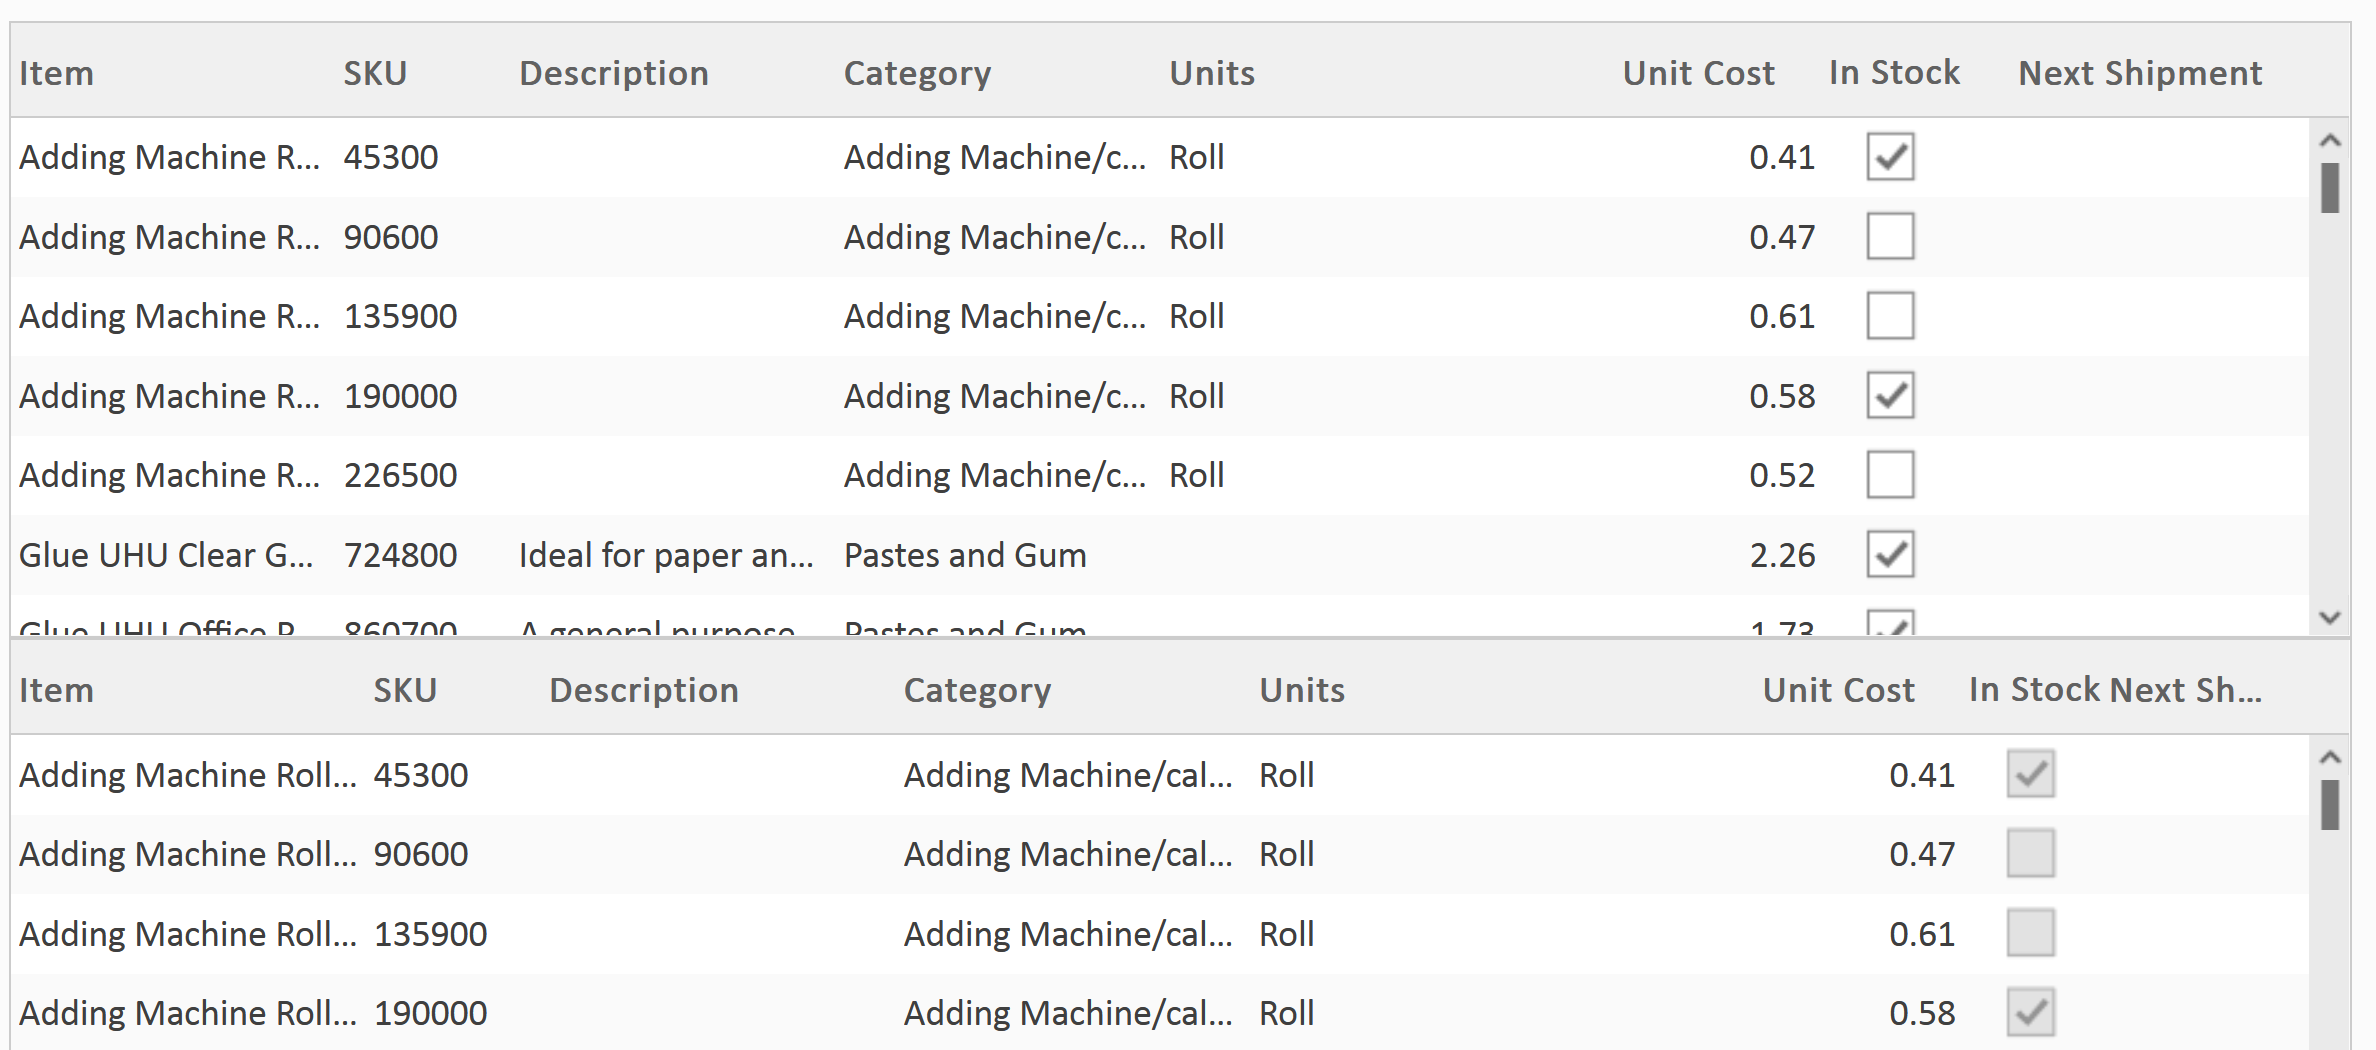
Task: Sort bottom grid by Units header
Action: [1301, 690]
